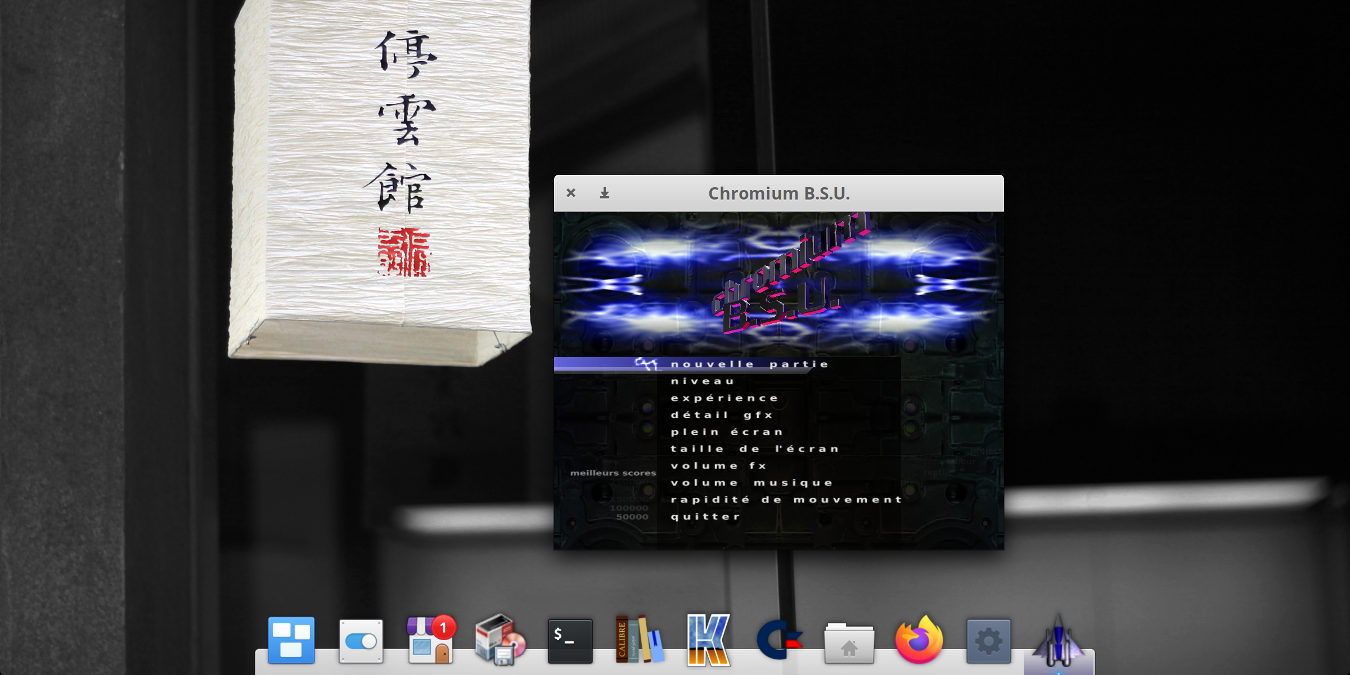Launch the disk and floppy software dock icon
Viewport: 1350px width, 675px height.
(x=500, y=640)
